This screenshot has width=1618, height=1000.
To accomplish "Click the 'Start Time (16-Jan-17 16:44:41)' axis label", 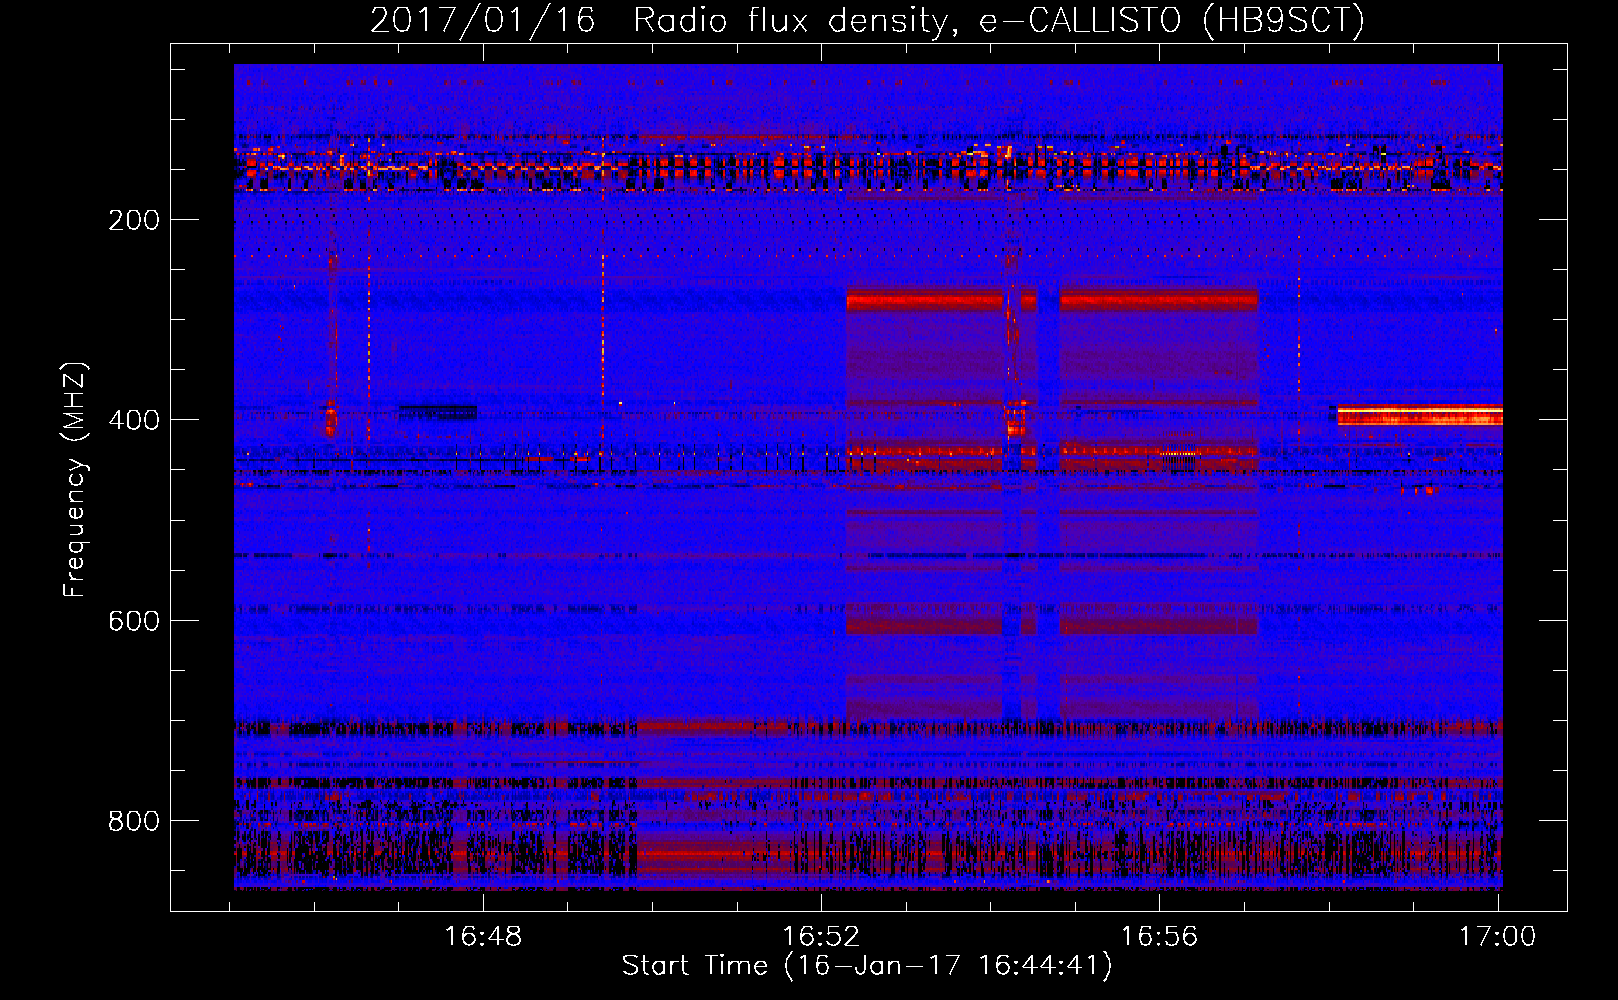I will click(867, 966).
